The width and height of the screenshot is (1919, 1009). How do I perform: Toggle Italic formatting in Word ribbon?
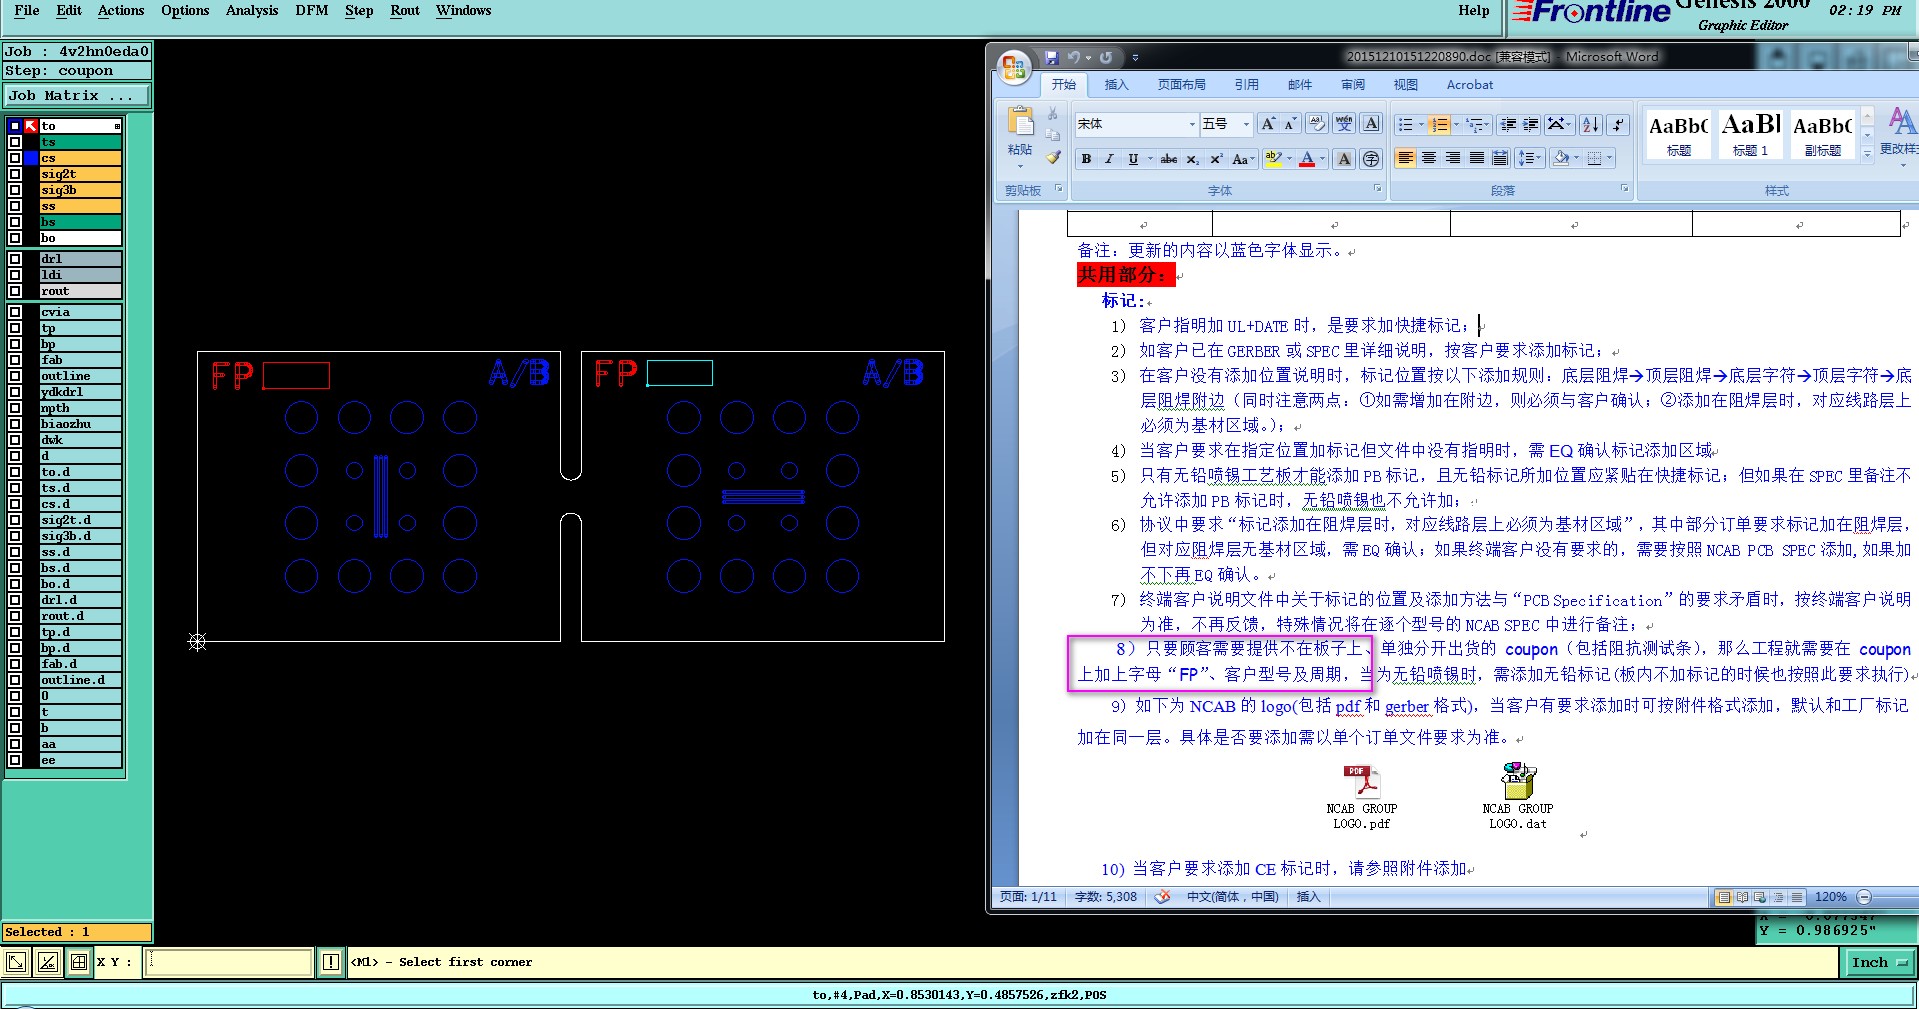pos(1109,159)
